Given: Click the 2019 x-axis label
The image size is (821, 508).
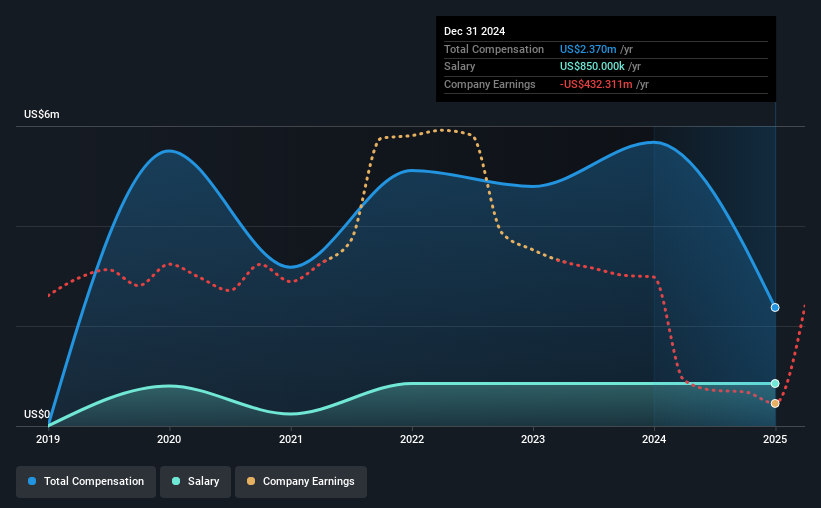Looking at the screenshot, I should 48,439.
